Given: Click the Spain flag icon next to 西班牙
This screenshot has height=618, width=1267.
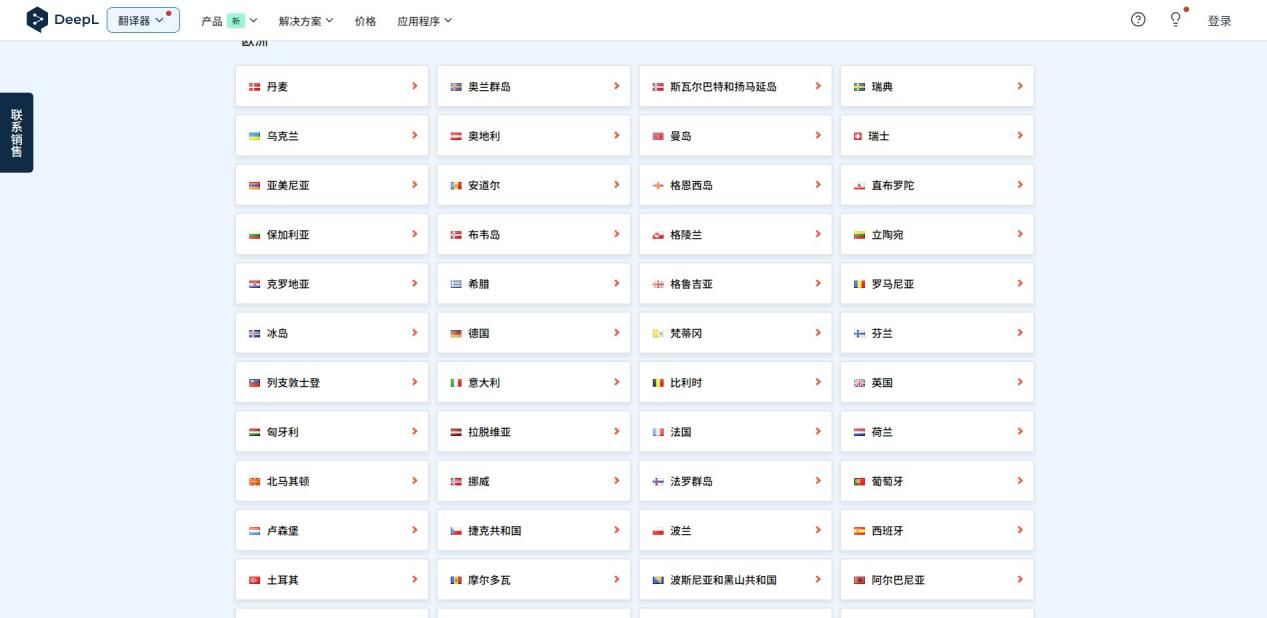Looking at the screenshot, I should [x=859, y=531].
